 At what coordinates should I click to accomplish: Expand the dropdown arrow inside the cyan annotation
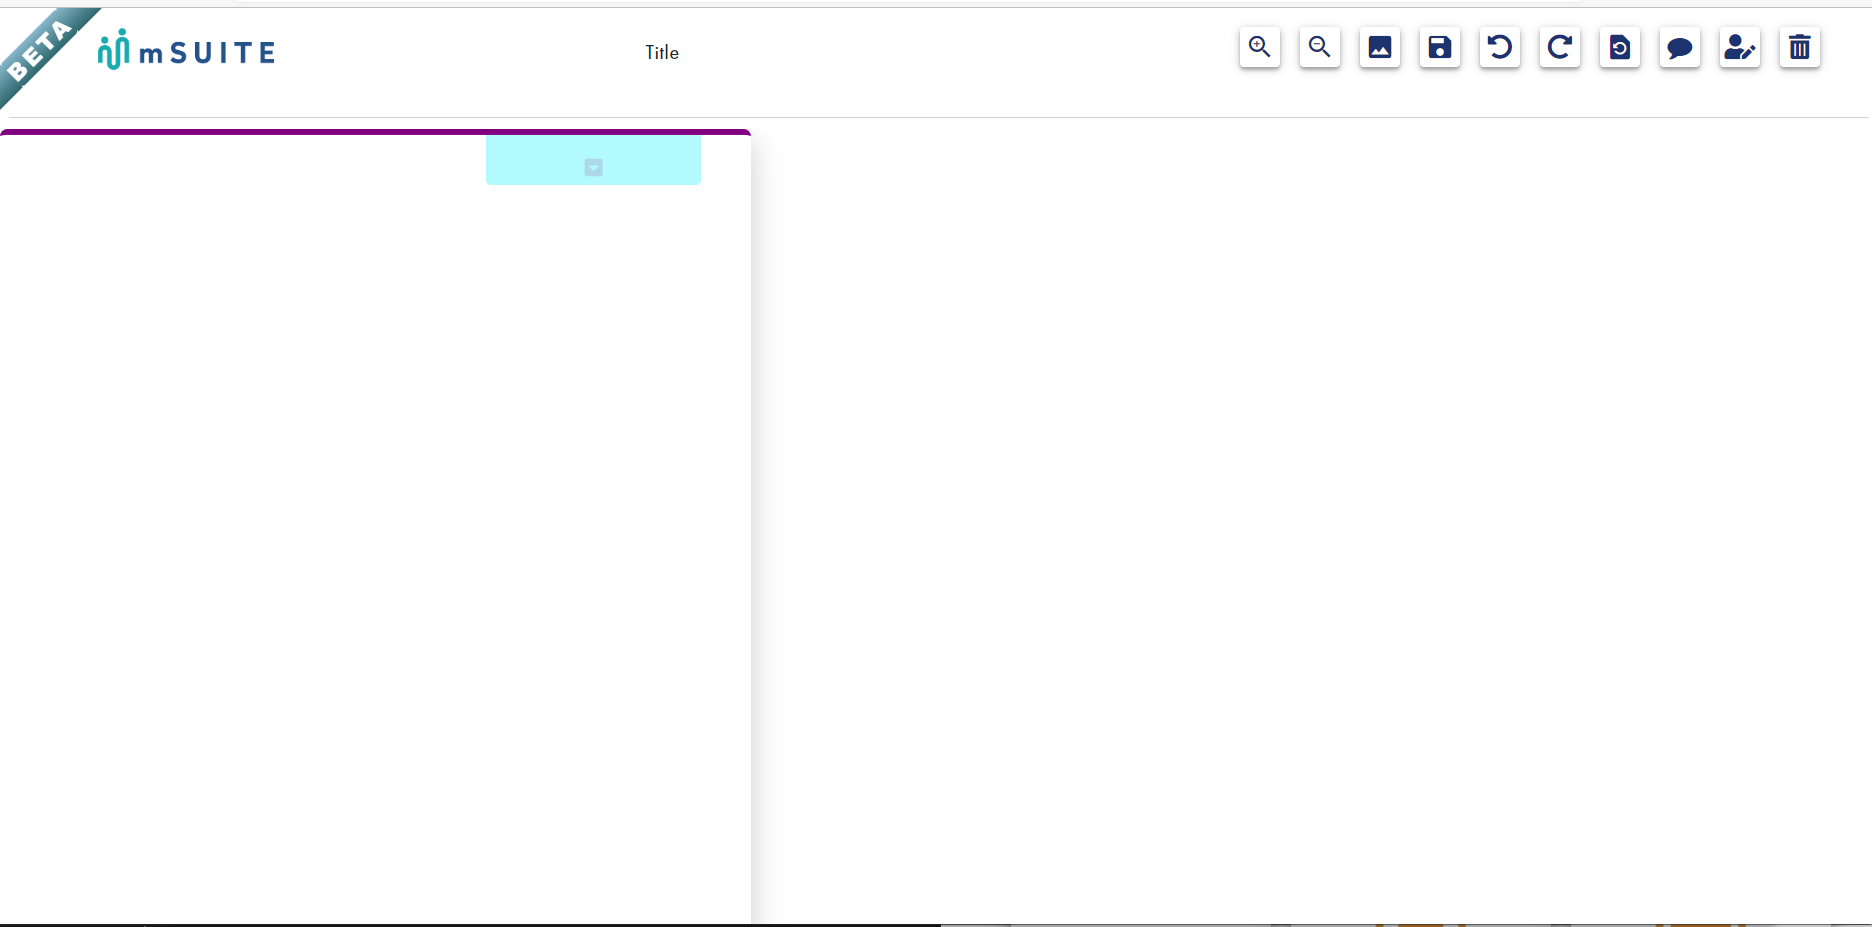pyautogui.click(x=594, y=168)
